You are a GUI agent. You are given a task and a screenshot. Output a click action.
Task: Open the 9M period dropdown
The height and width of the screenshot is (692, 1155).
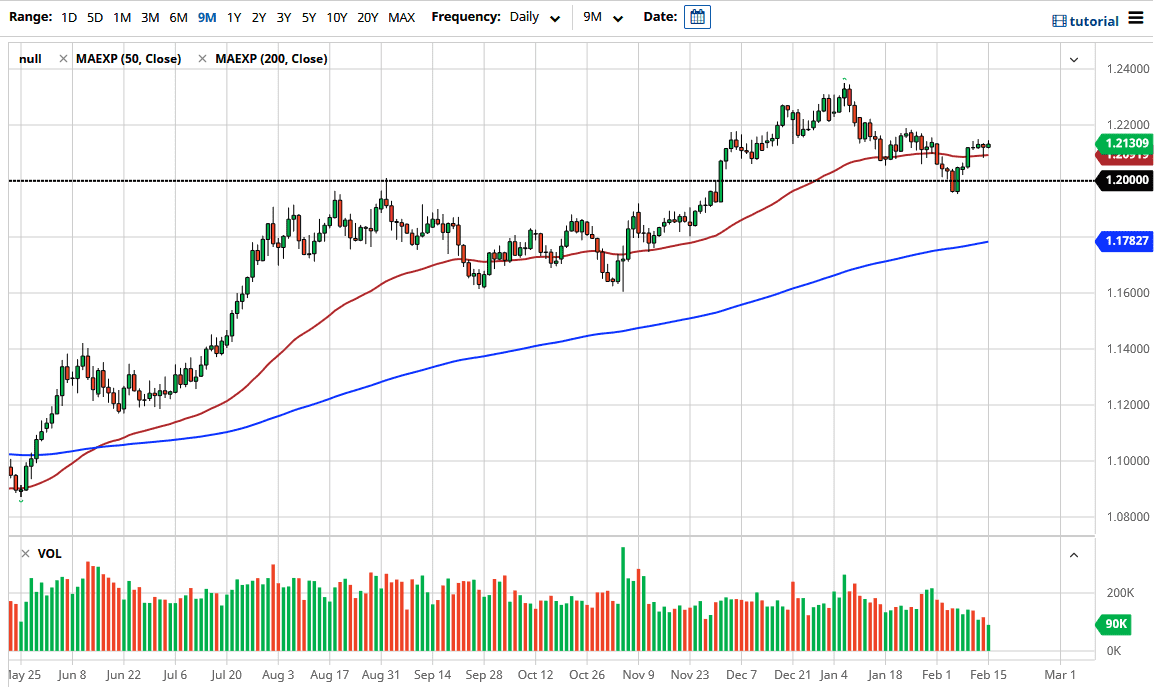[x=603, y=17]
